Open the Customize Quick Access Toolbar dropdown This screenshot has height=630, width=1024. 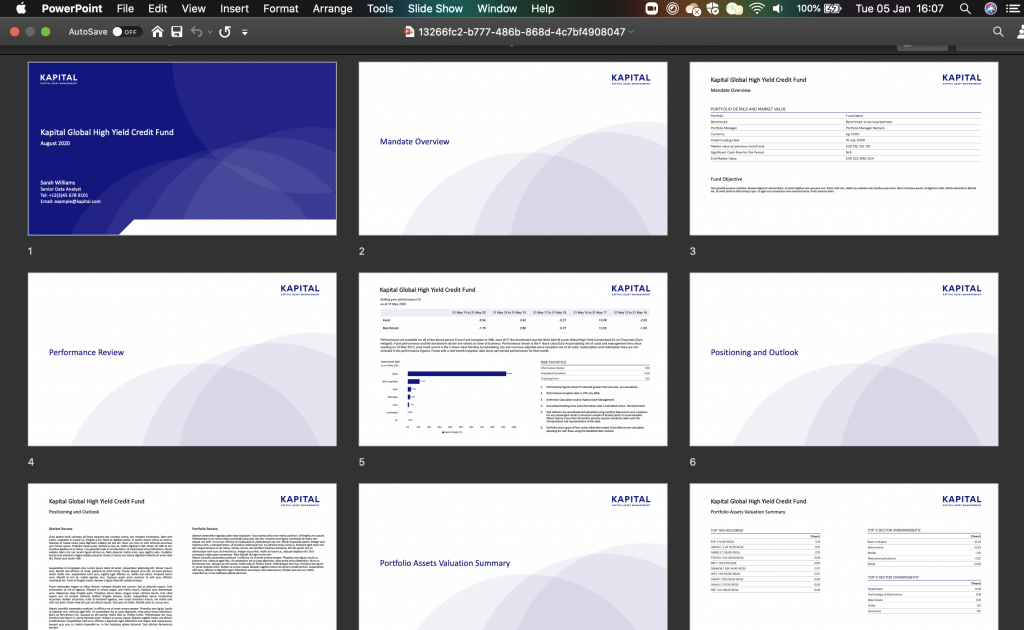pos(244,31)
